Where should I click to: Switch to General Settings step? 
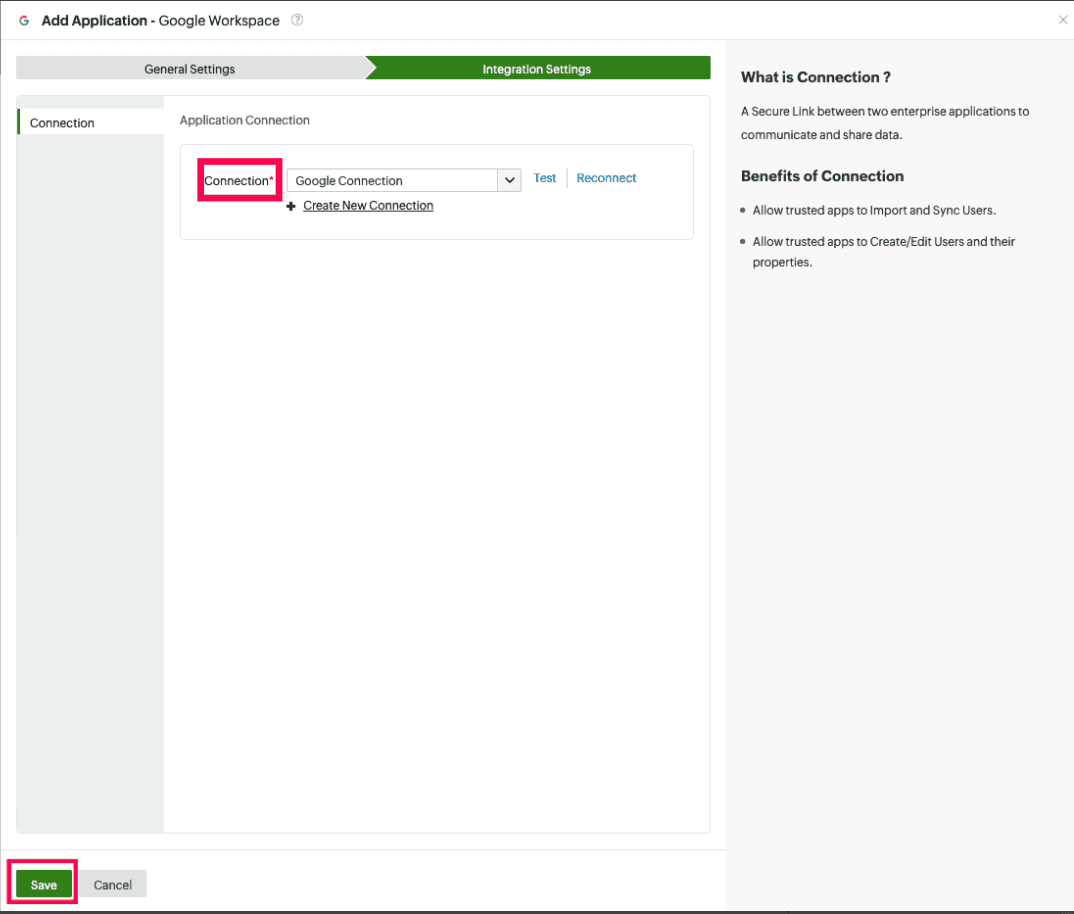point(190,69)
